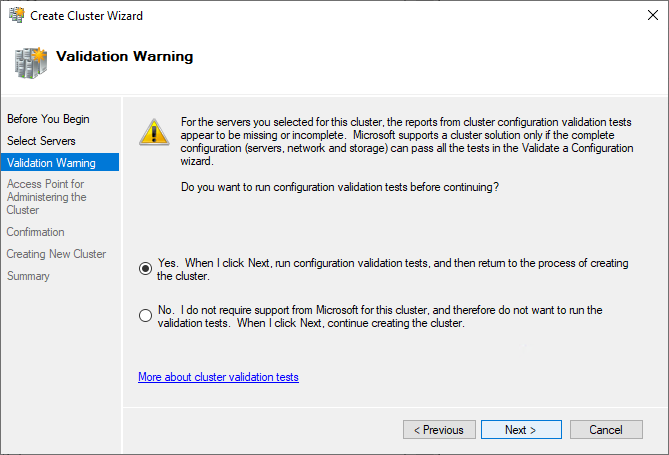Screen dimensions: 669x455
Task: Click Access Point for Administering the Cluster
Action: point(47,197)
